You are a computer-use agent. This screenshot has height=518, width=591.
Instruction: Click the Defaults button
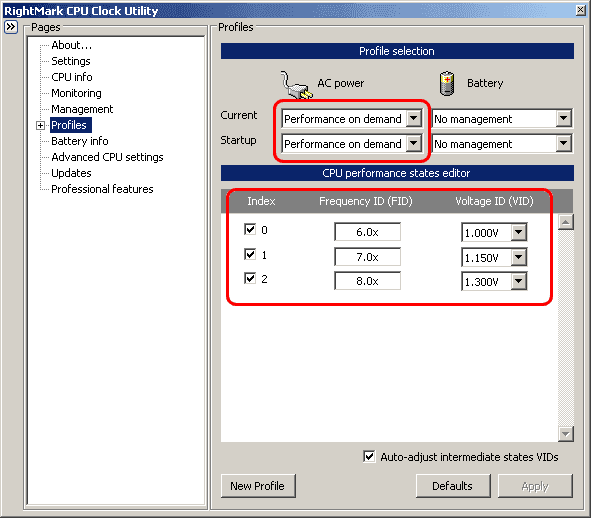(x=453, y=486)
